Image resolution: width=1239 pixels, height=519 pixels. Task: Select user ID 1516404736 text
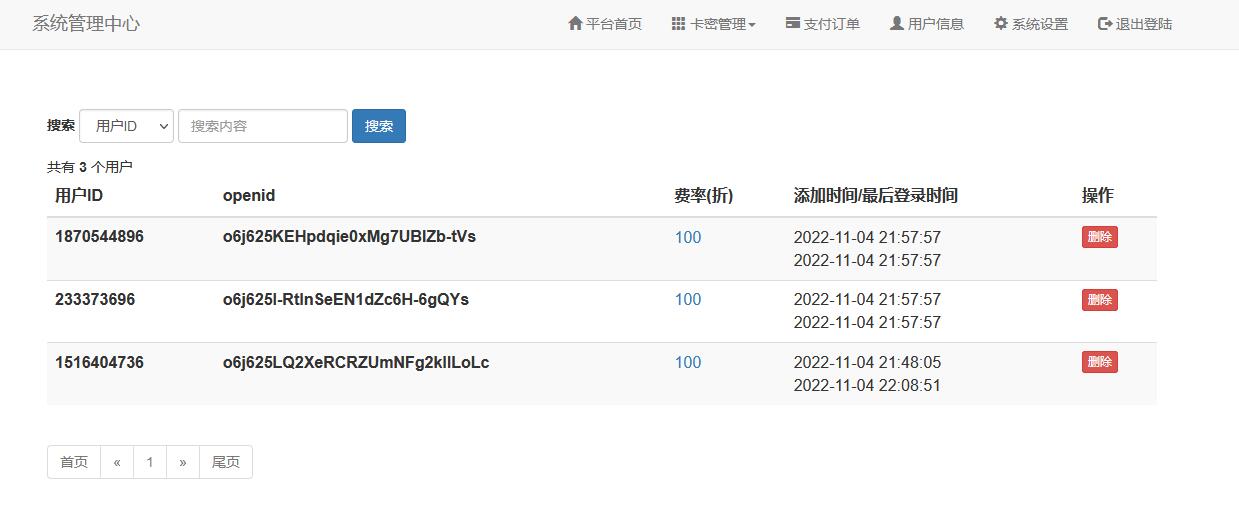pos(99,362)
